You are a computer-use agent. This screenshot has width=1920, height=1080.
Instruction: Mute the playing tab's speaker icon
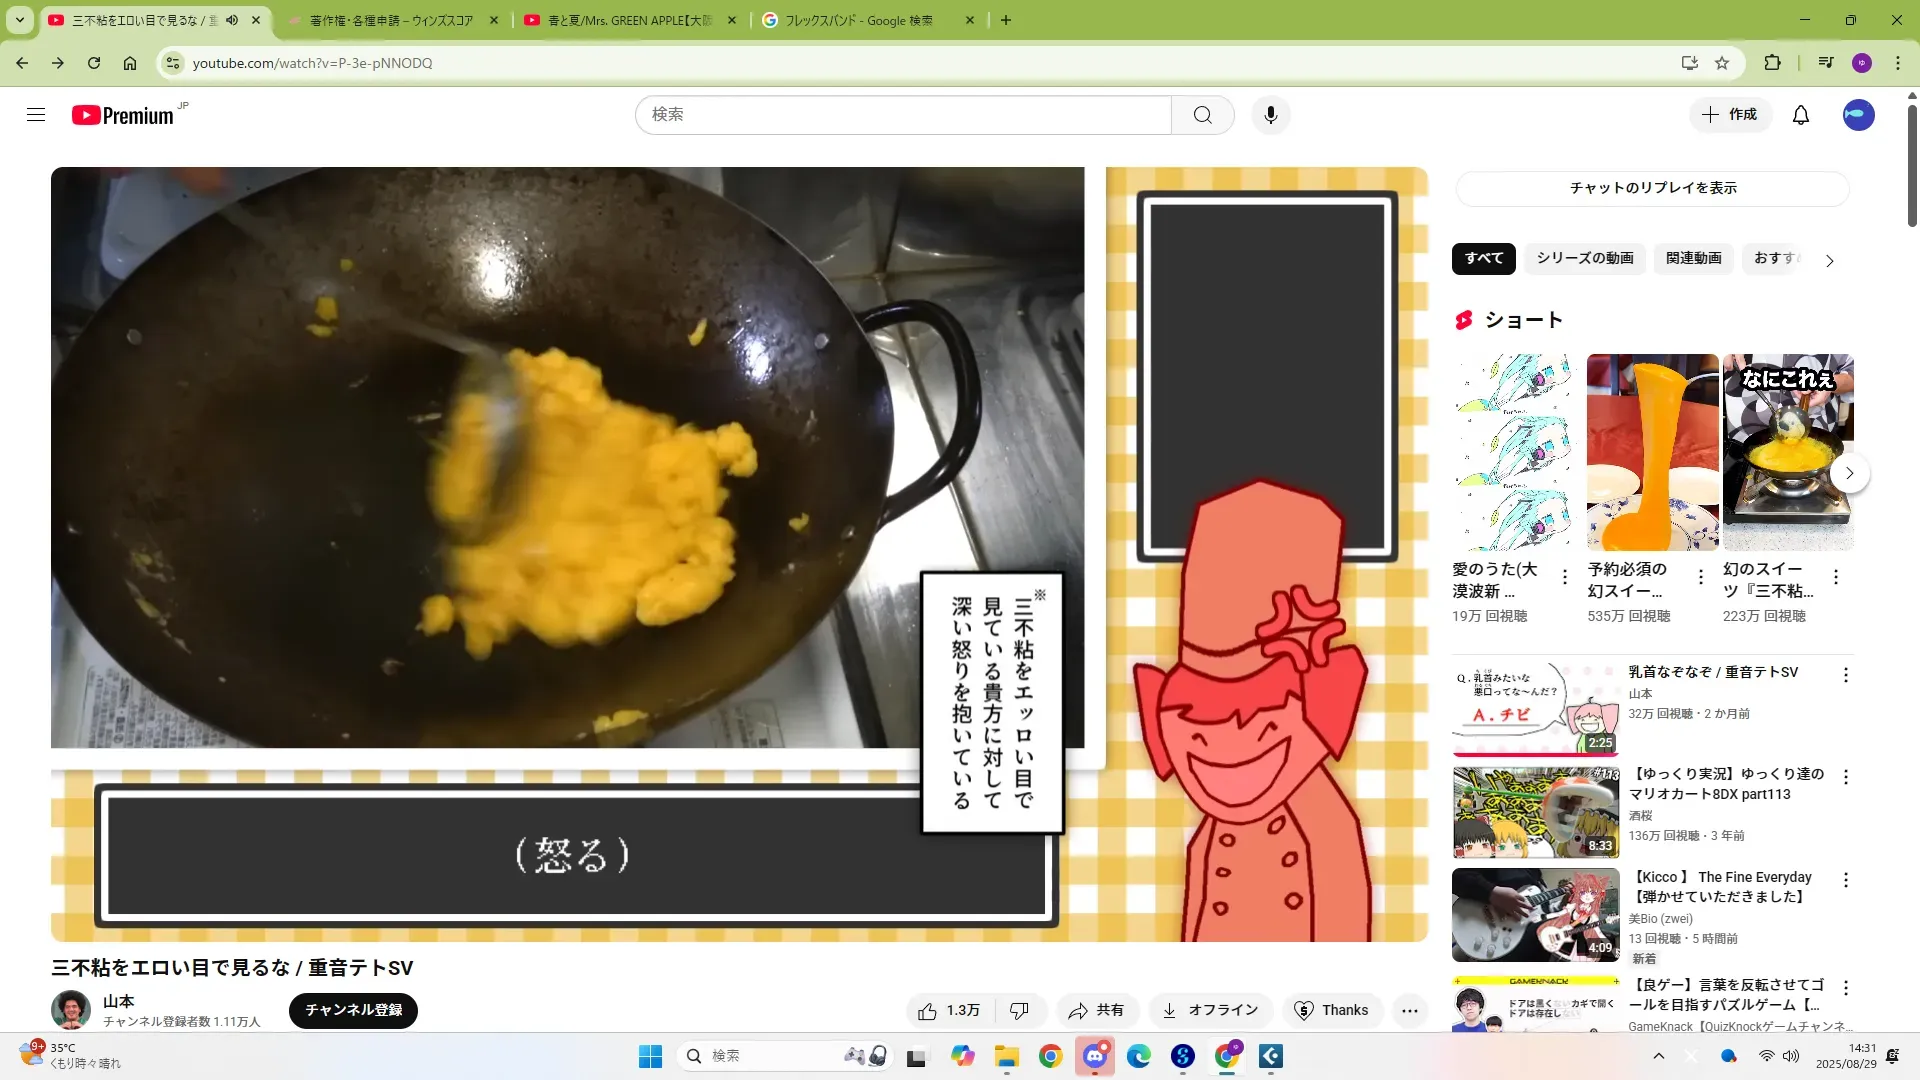(232, 20)
